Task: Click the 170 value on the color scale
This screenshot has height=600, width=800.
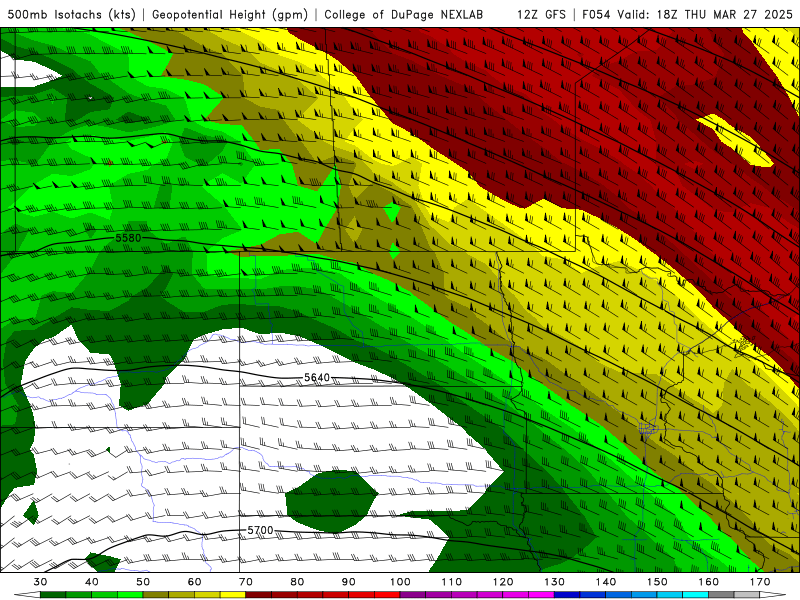Action: point(760,582)
